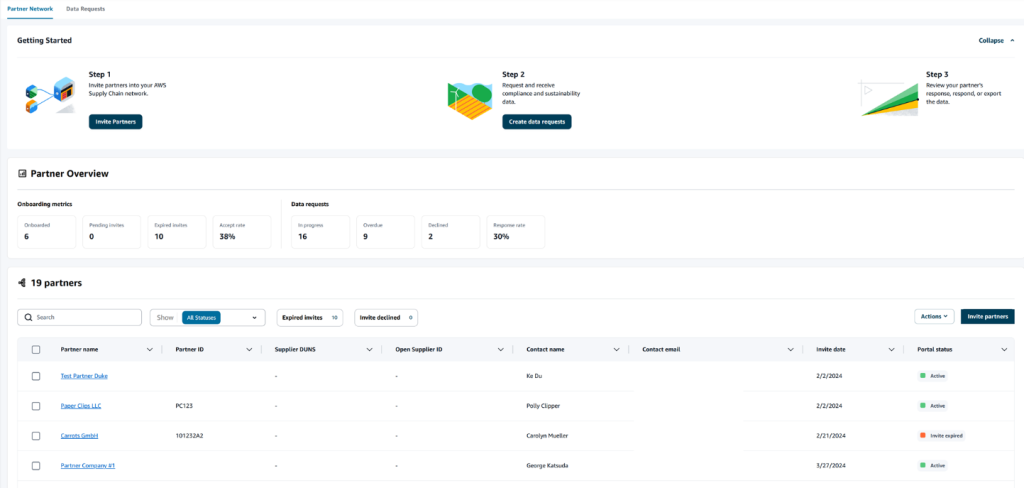Switch to the Data Requests tab
Image resolution: width=1024 pixels, height=488 pixels.
(x=86, y=9)
